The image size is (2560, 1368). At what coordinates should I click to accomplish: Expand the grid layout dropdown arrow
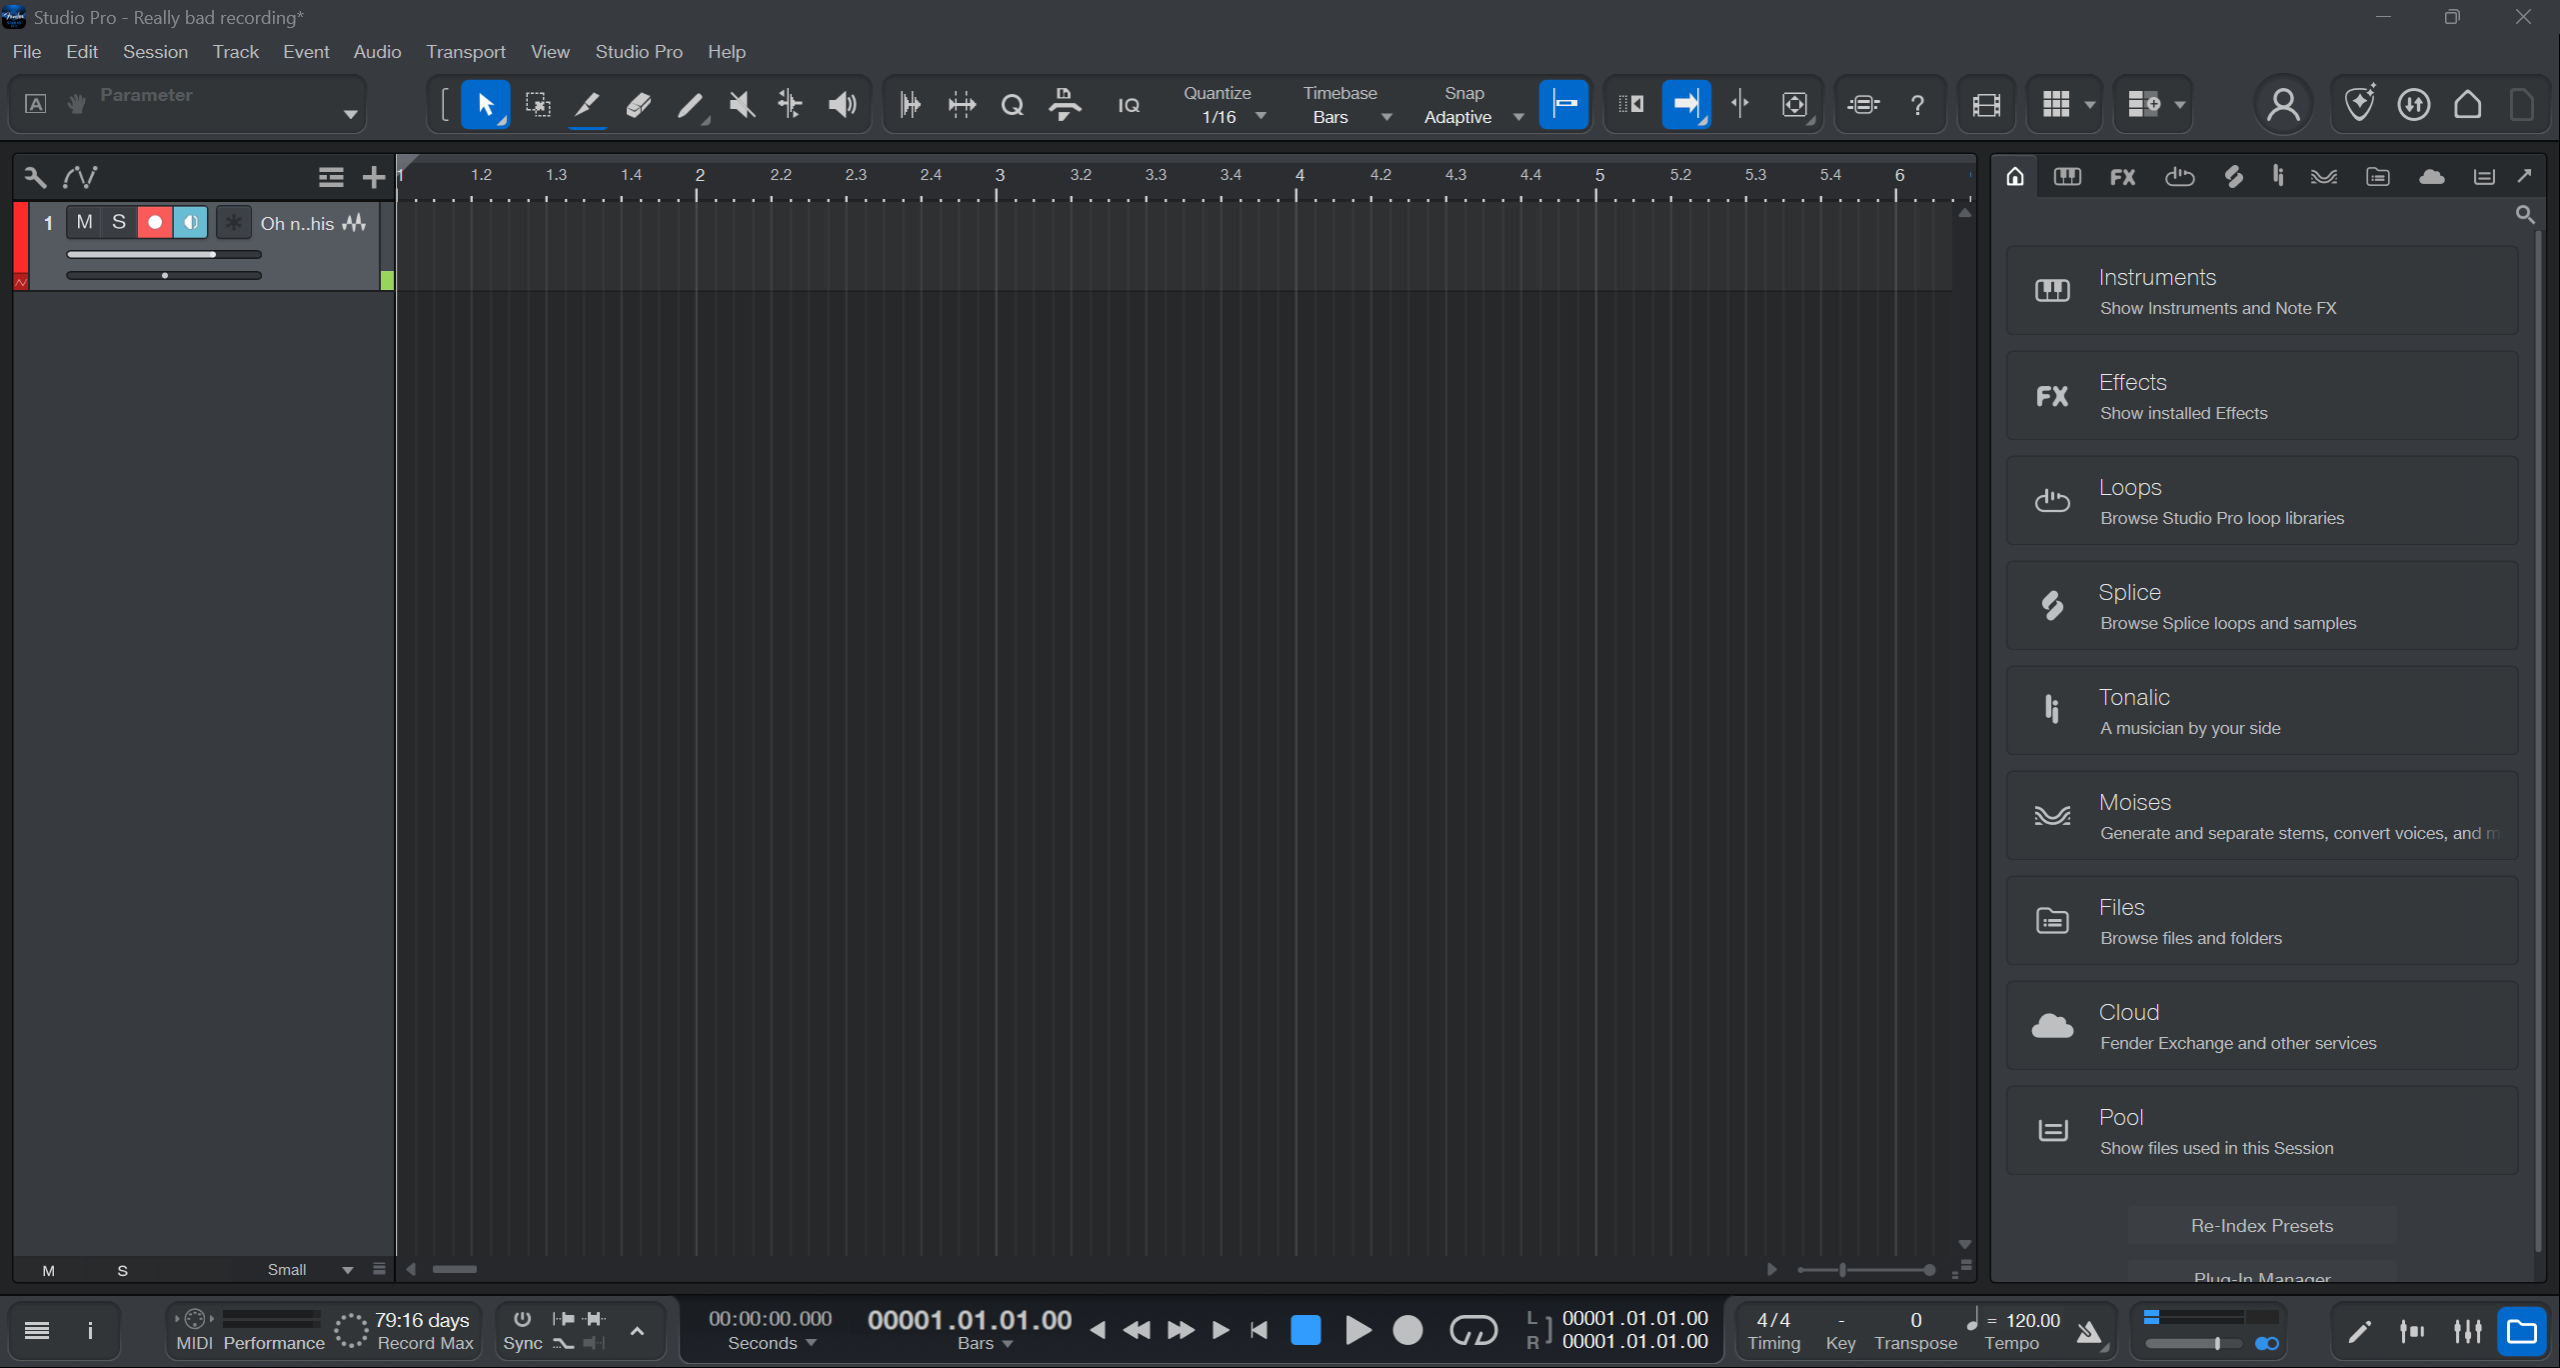(2089, 104)
